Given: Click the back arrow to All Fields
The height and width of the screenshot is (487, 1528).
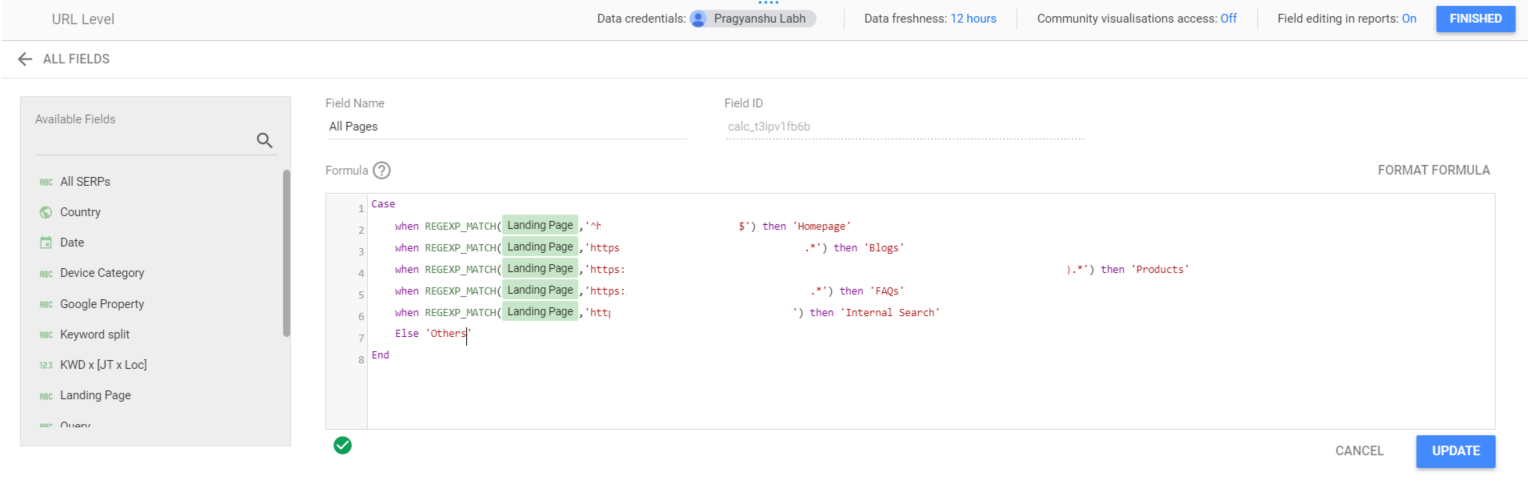Looking at the screenshot, I should pos(25,59).
